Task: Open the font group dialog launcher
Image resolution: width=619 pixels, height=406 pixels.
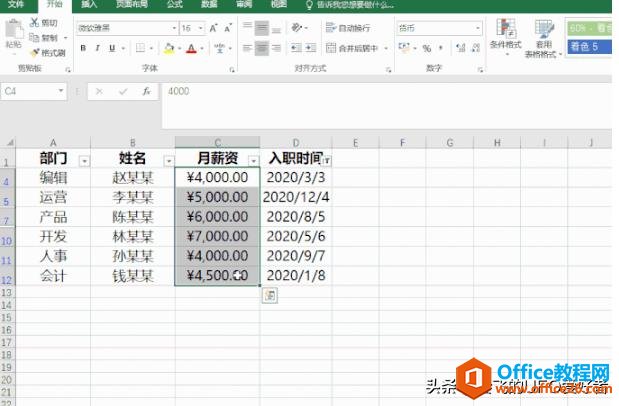Action: [231, 70]
